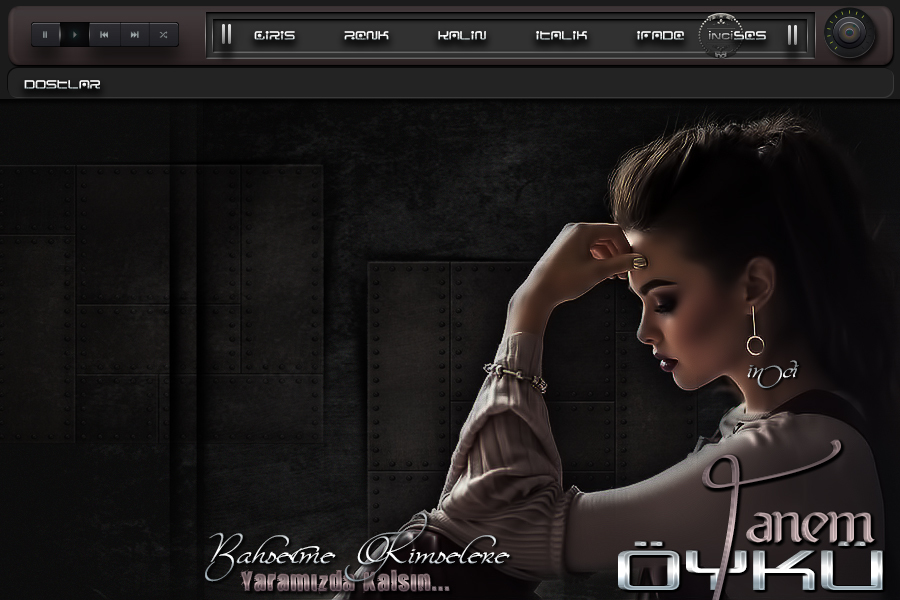The height and width of the screenshot is (600, 900).
Task: Click the 'Bahsetme Kimselere' caption text
Action: click(x=357, y=554)
